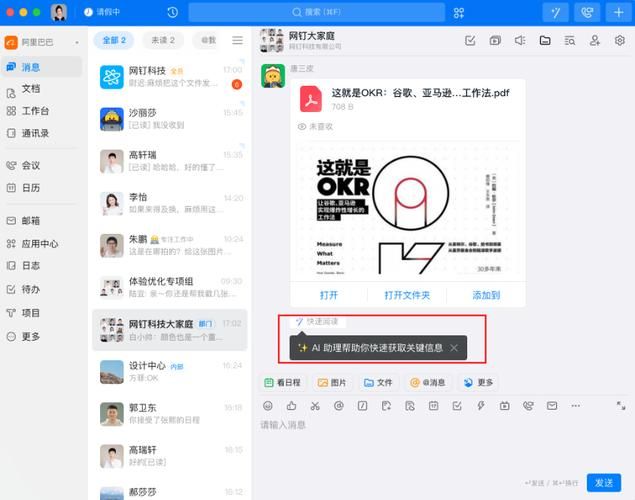Expand the 阿里巴巴 organization switcher

point(42,42)
